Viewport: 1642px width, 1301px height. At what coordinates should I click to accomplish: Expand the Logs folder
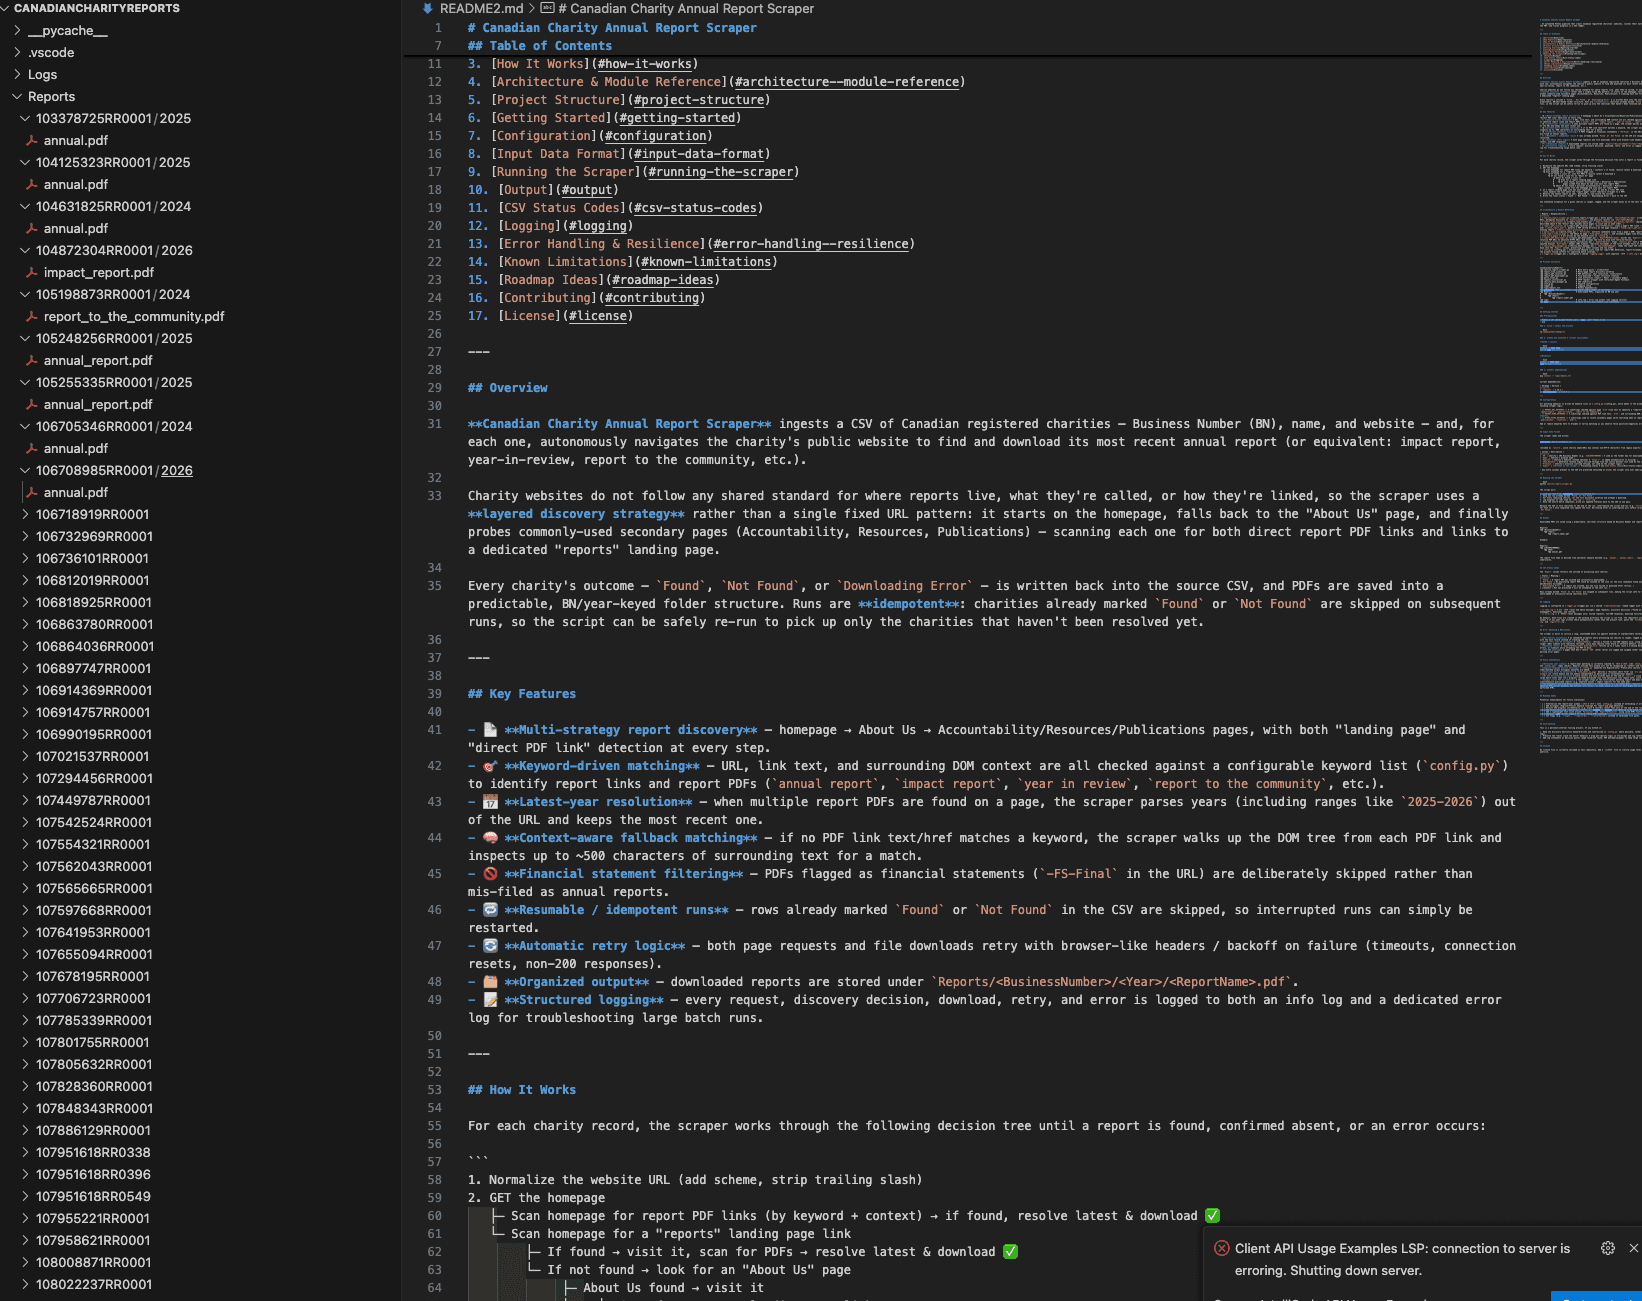[x=17, y=75]
